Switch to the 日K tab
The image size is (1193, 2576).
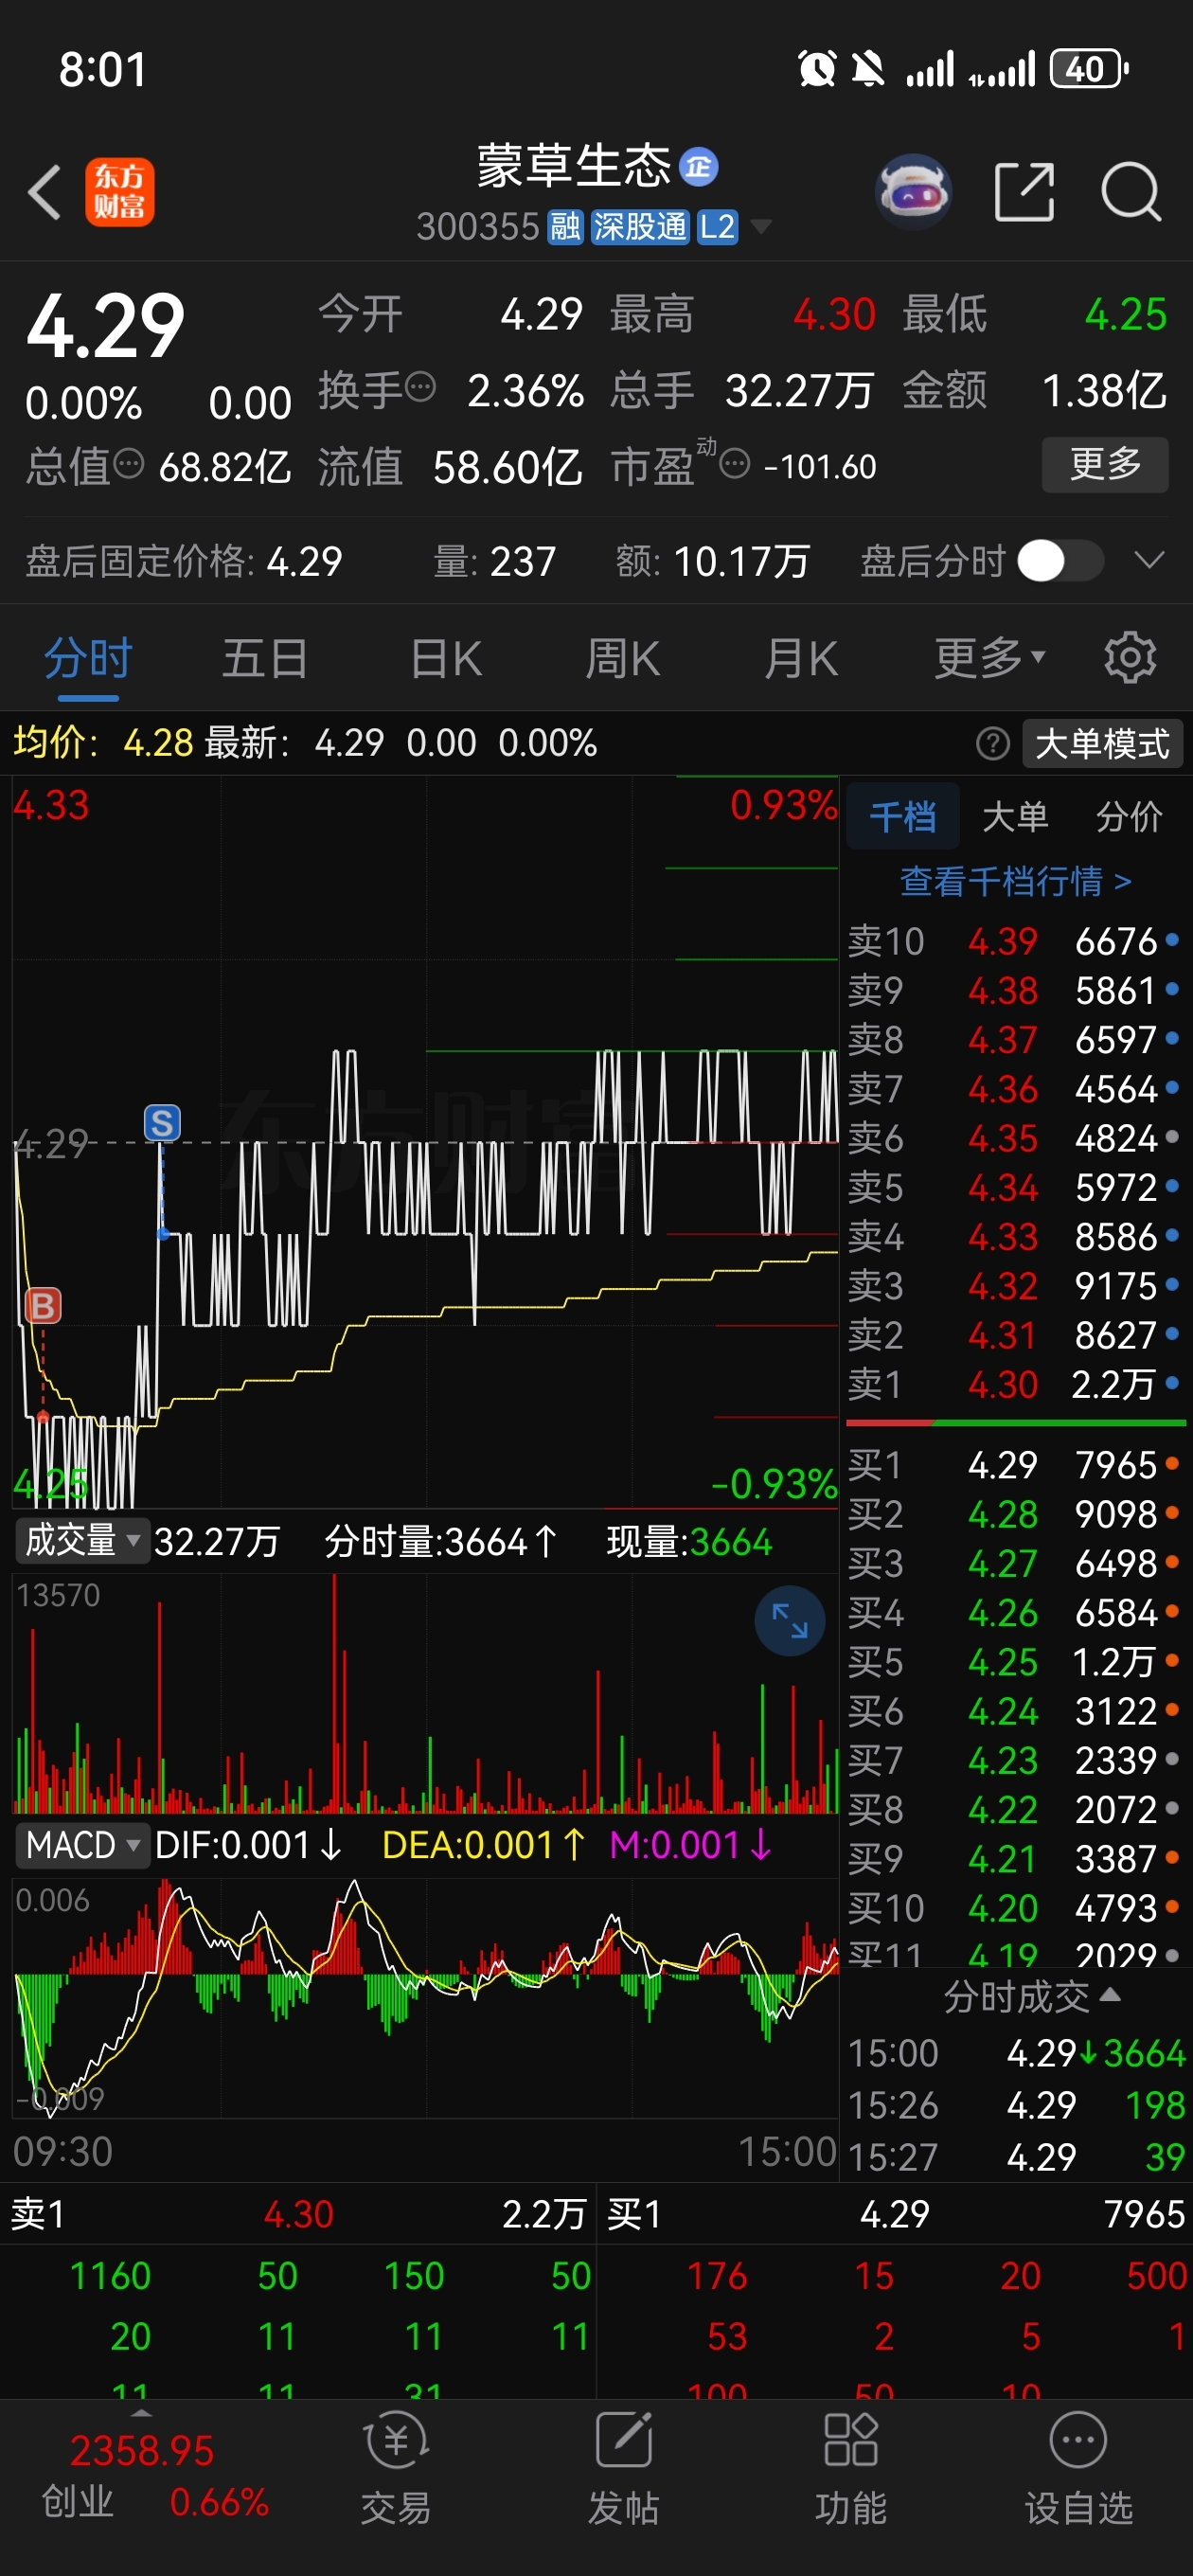[446, 659]
